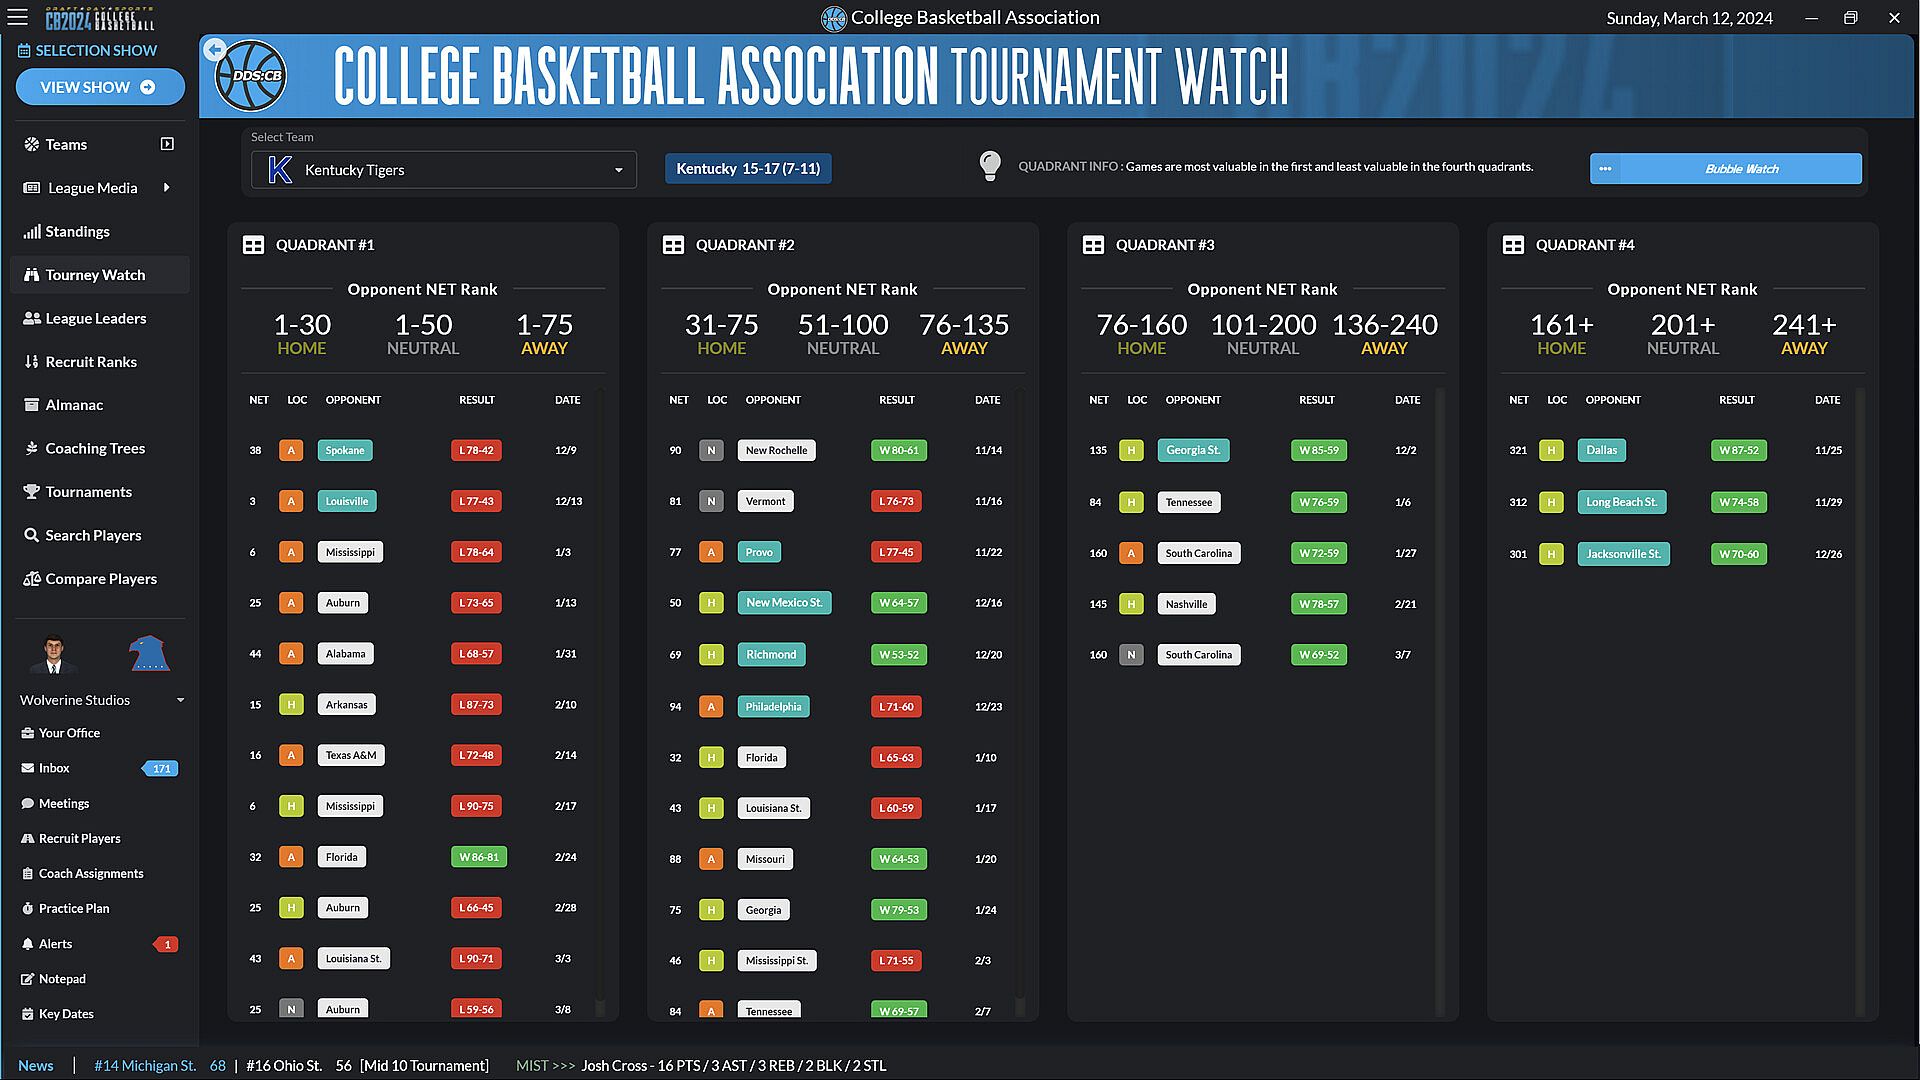This screenshot has height=1080, width=1920.
Task: Click the coach portrait avatar
Action: click(x=54, y=654)
